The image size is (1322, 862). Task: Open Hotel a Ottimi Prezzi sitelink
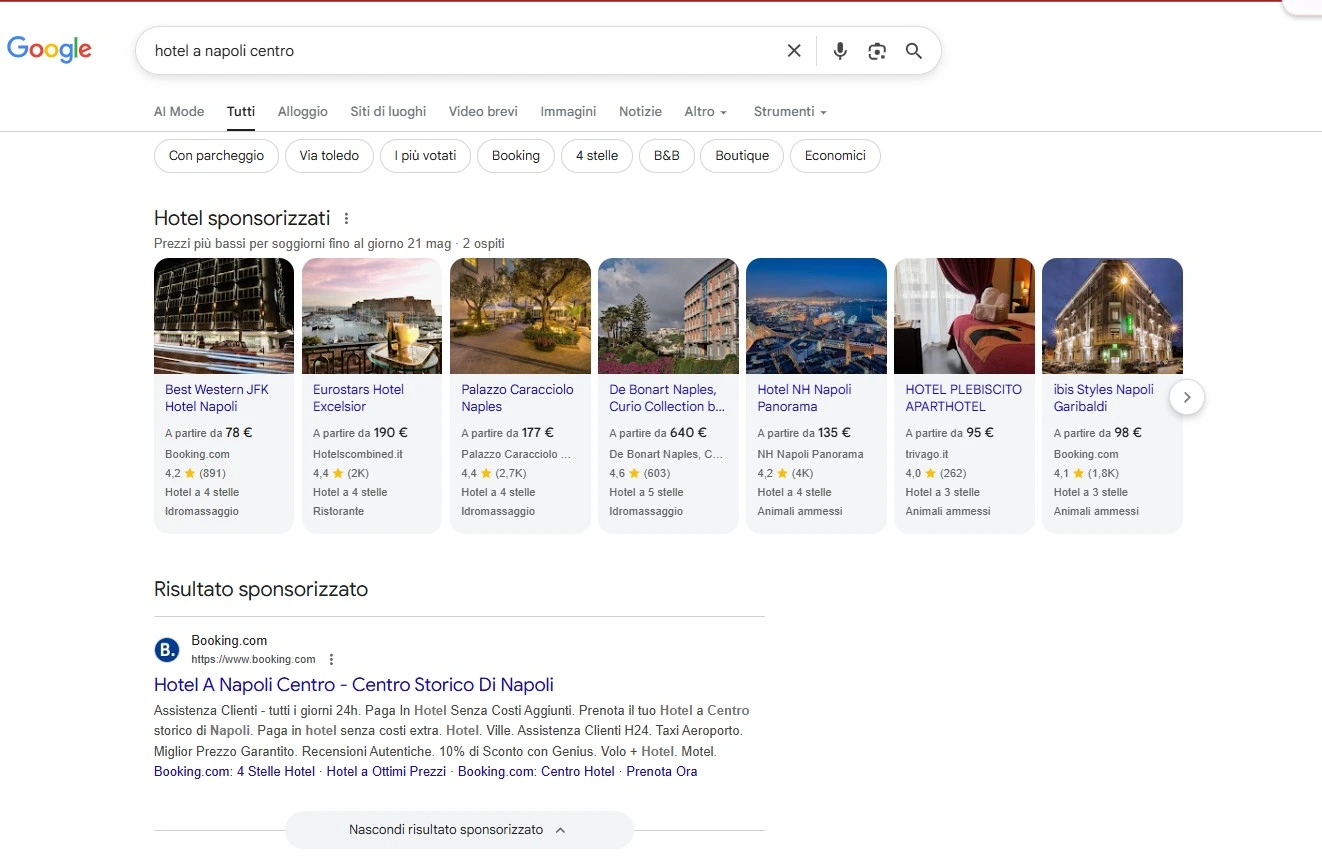(386, 771)
